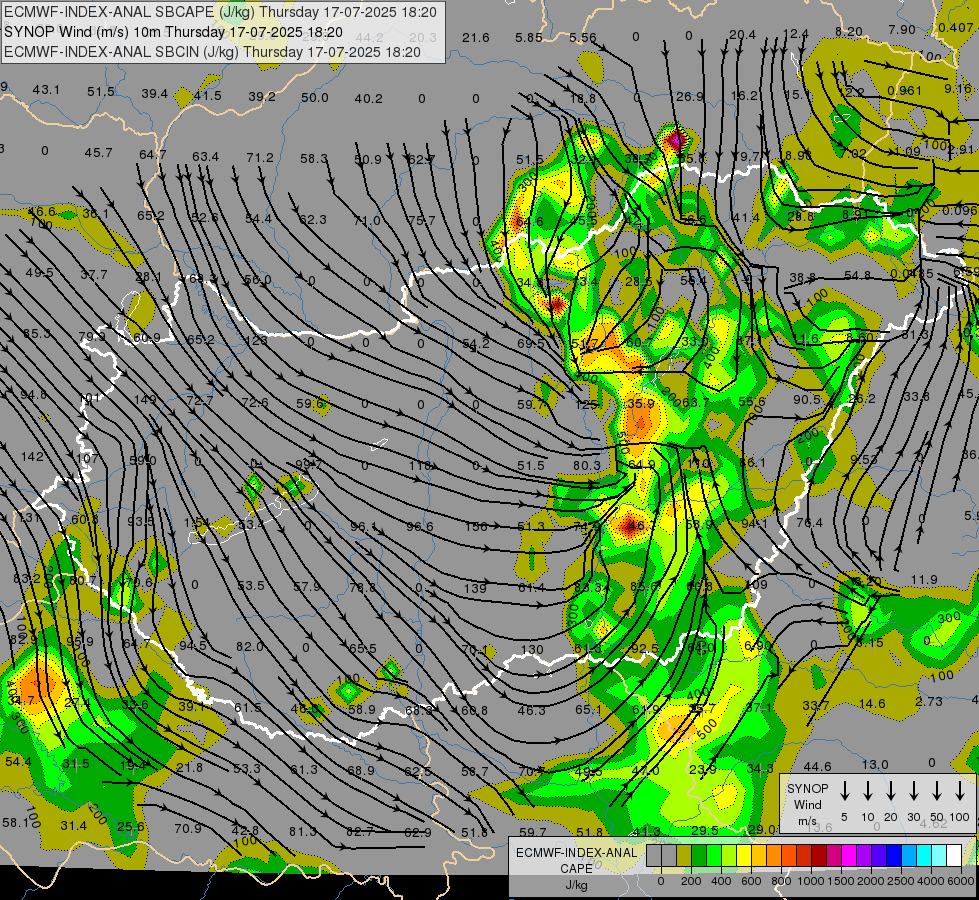The height and width of the screenshot is (900, 979).
Task: Click the map value 96.6
Action: pyautogui.click(x=420, y=527)
